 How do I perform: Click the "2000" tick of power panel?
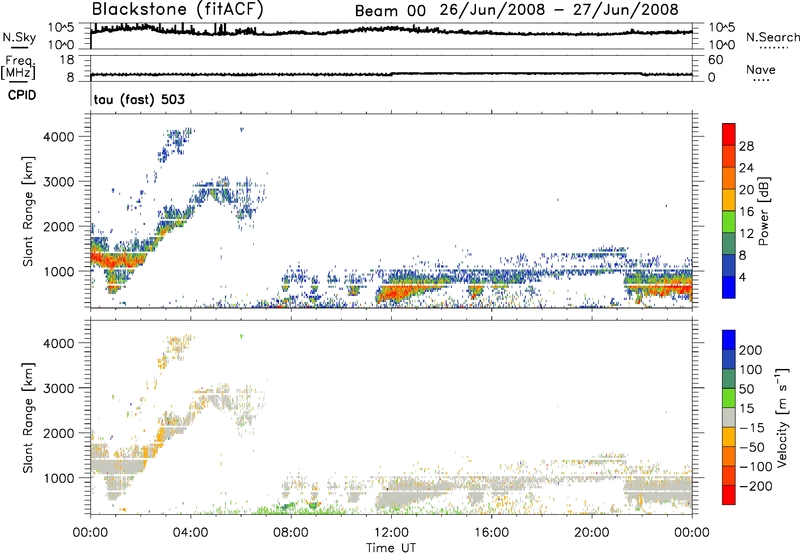[x=59, y=226]
